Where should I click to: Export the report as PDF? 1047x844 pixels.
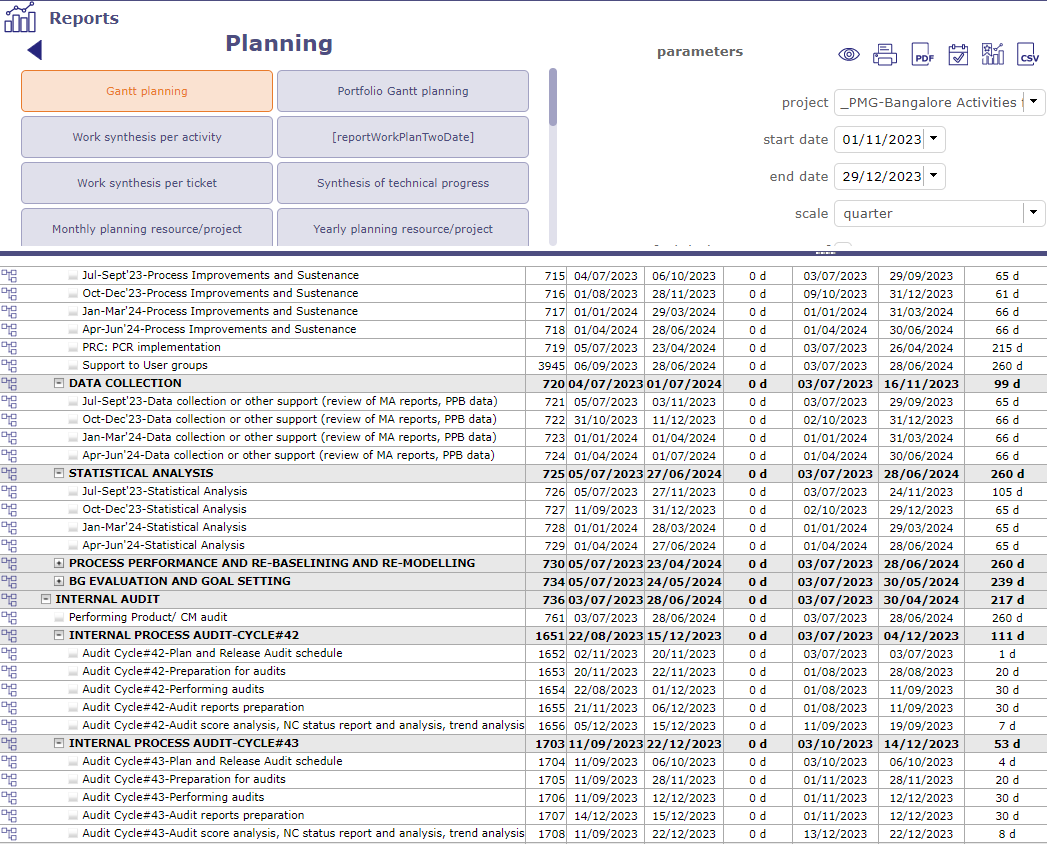pyautogui.click(x=922, y=55)
